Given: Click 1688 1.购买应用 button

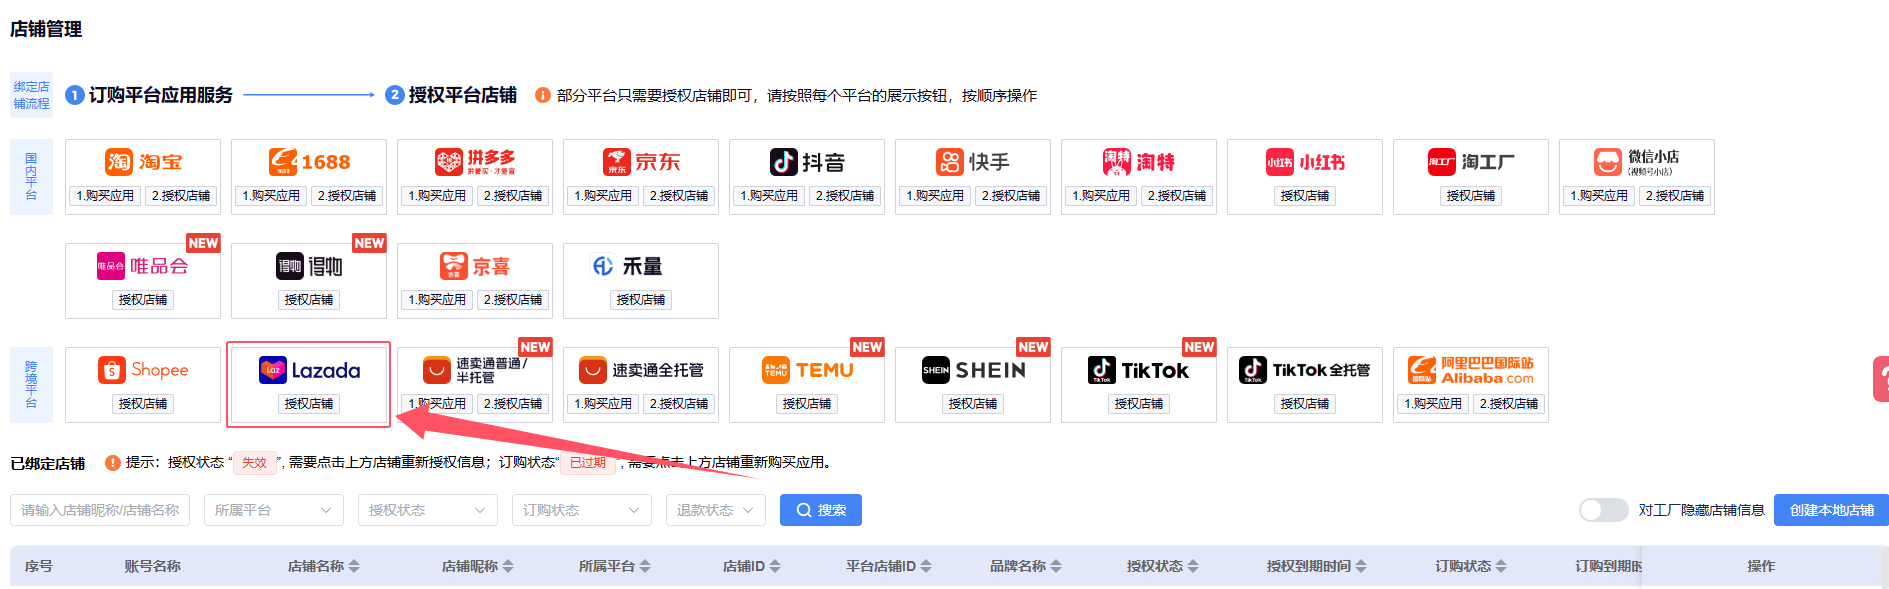Looking at the screenshot, I should [x=271, y=196].
